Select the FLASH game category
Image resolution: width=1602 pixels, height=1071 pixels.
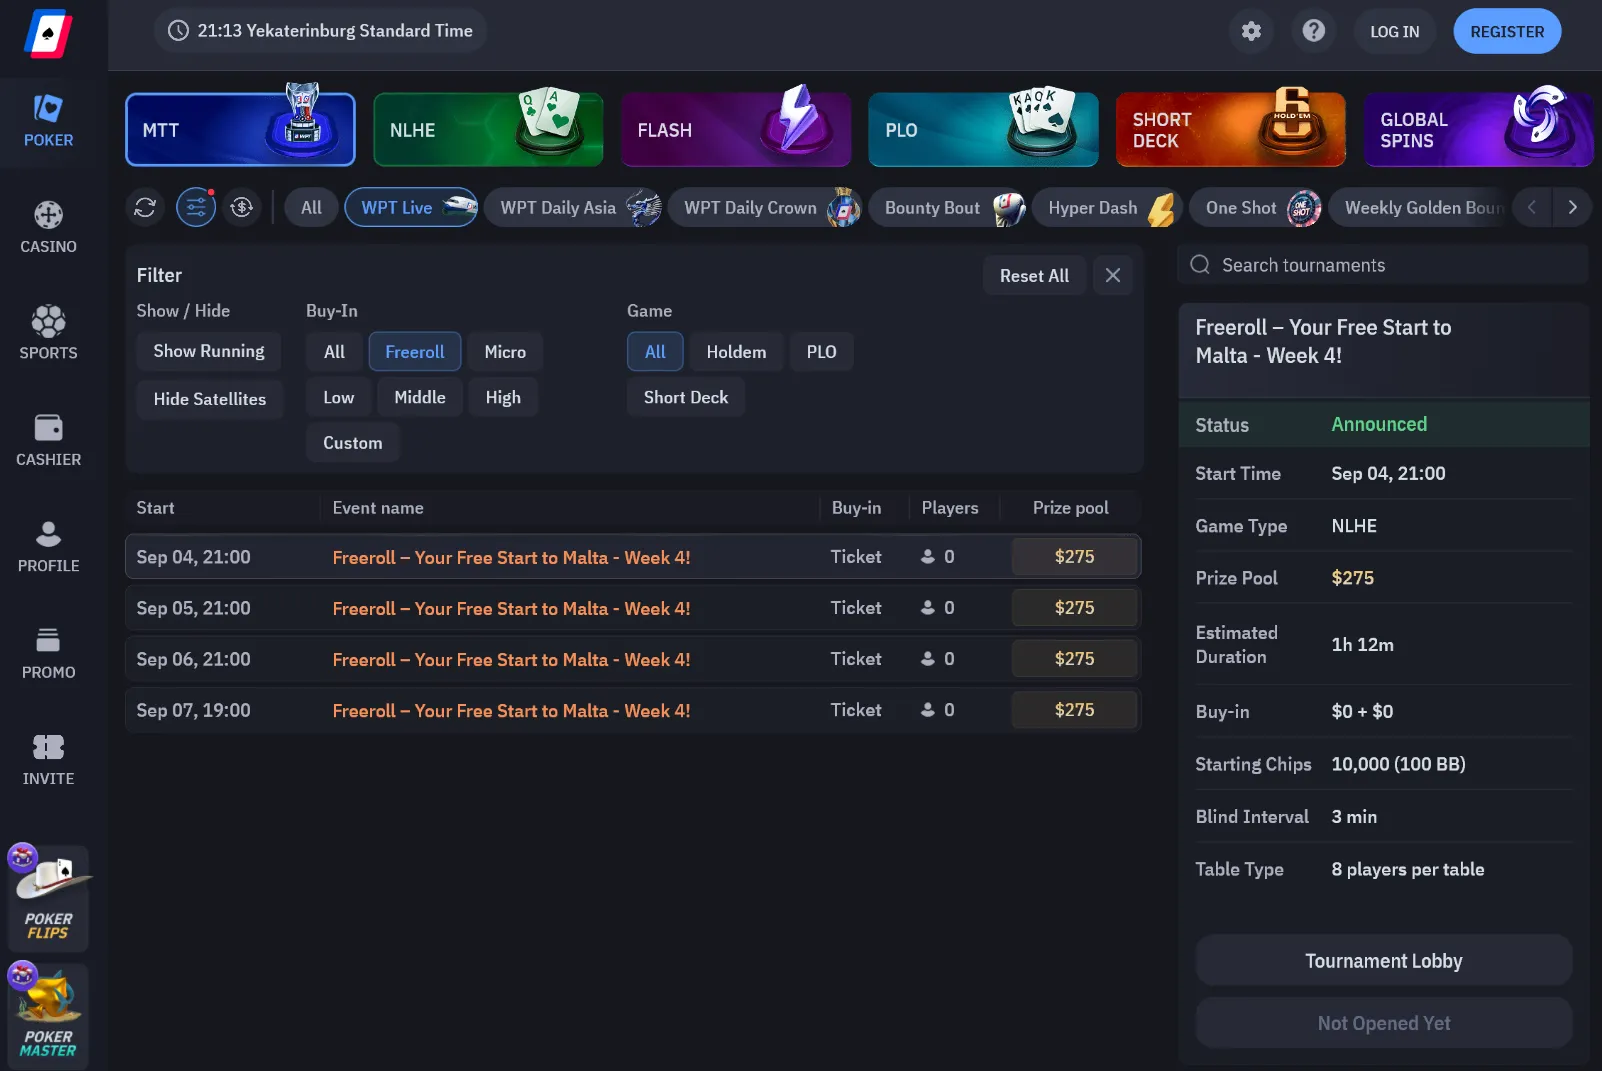[736, 130]
